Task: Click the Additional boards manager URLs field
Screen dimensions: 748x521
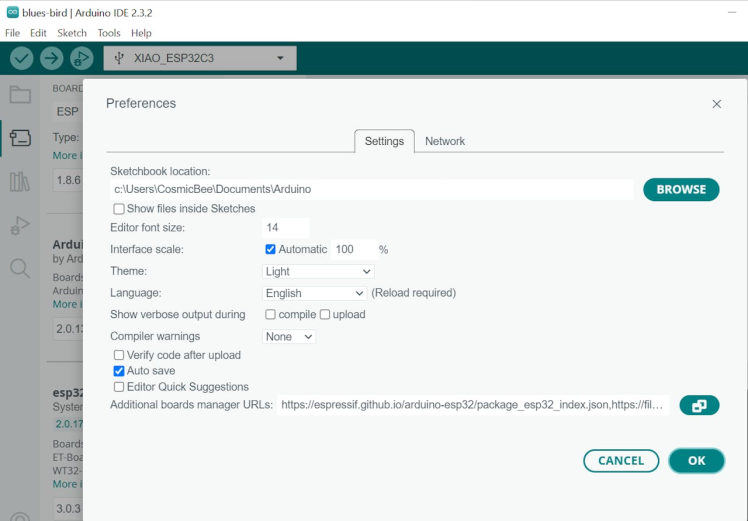Action: (473, 405)
